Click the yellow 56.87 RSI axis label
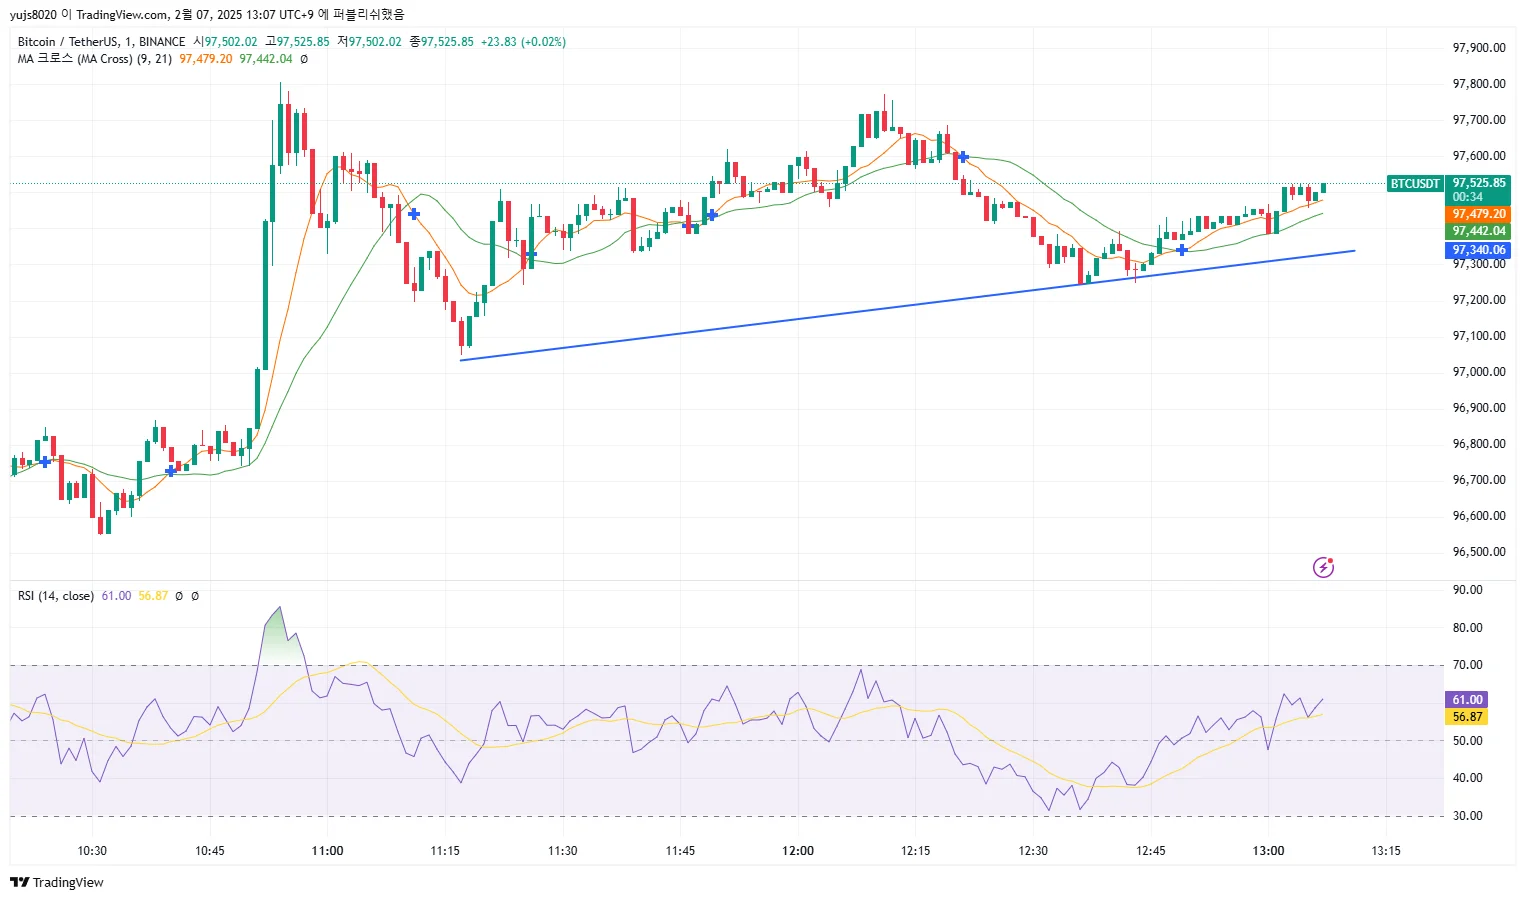 pyautogui.click(x=1467, y=717)
